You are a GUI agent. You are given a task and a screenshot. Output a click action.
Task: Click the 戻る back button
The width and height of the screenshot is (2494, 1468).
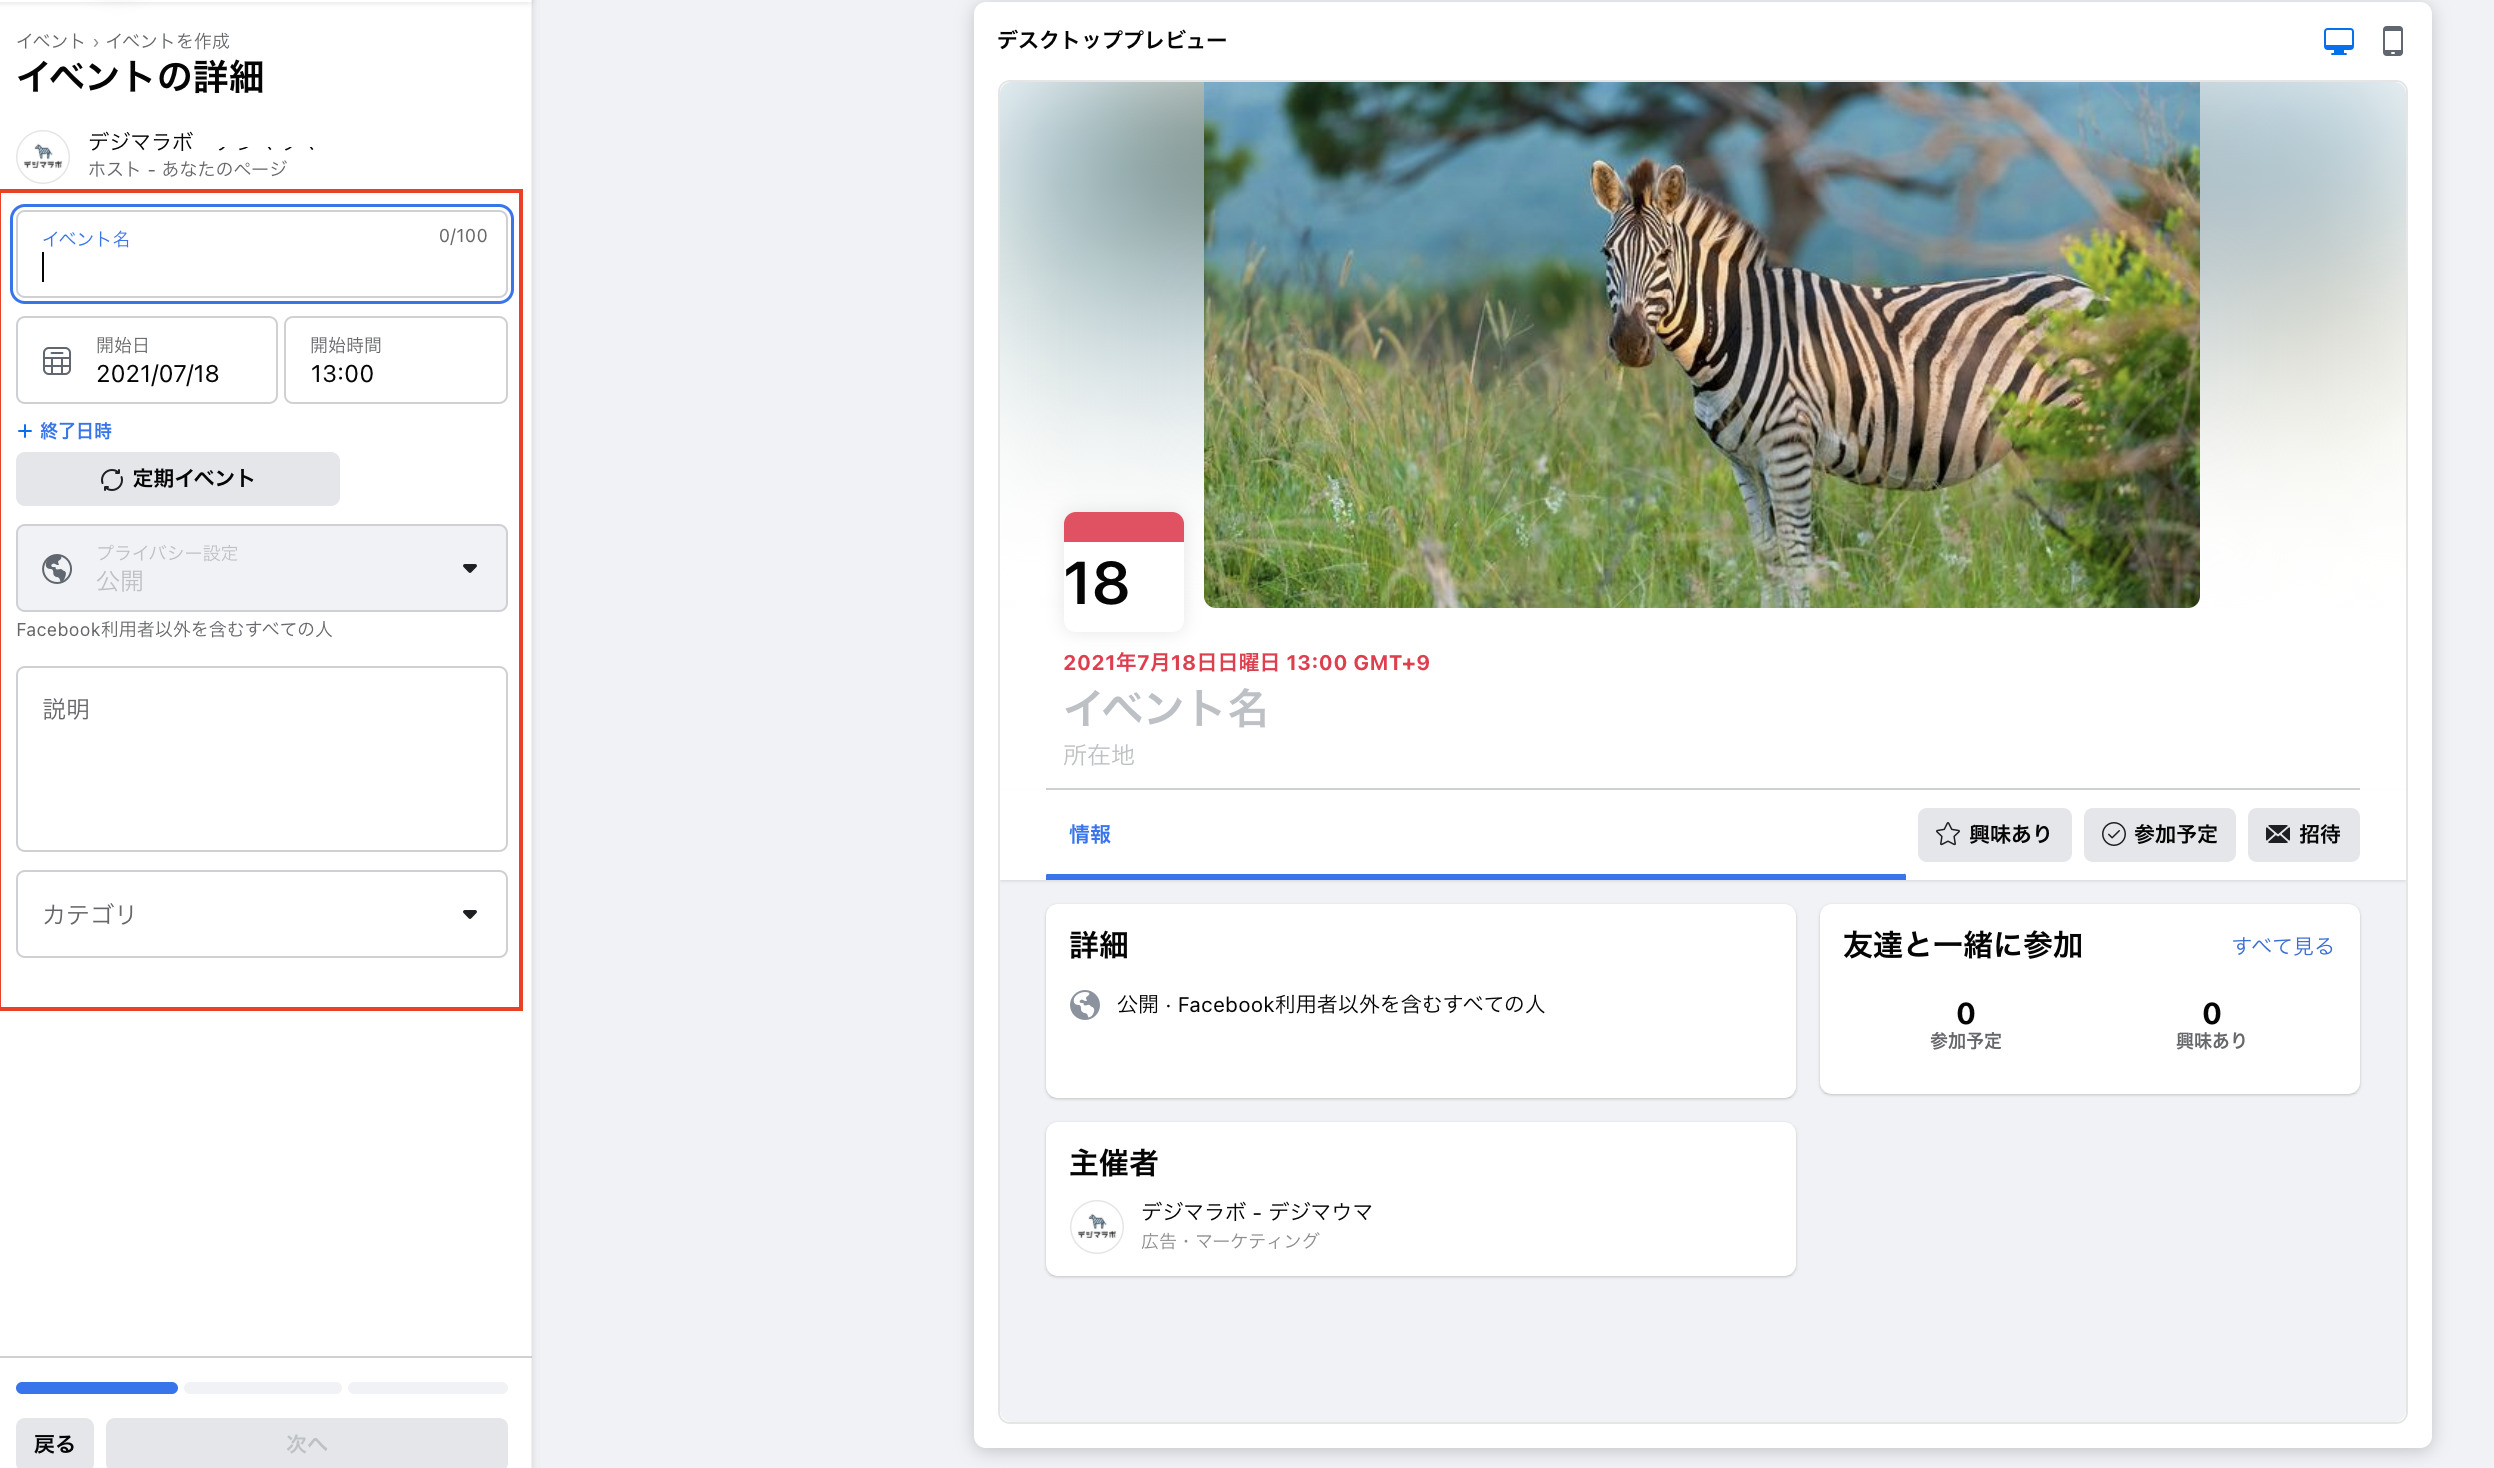(54, 1443)
